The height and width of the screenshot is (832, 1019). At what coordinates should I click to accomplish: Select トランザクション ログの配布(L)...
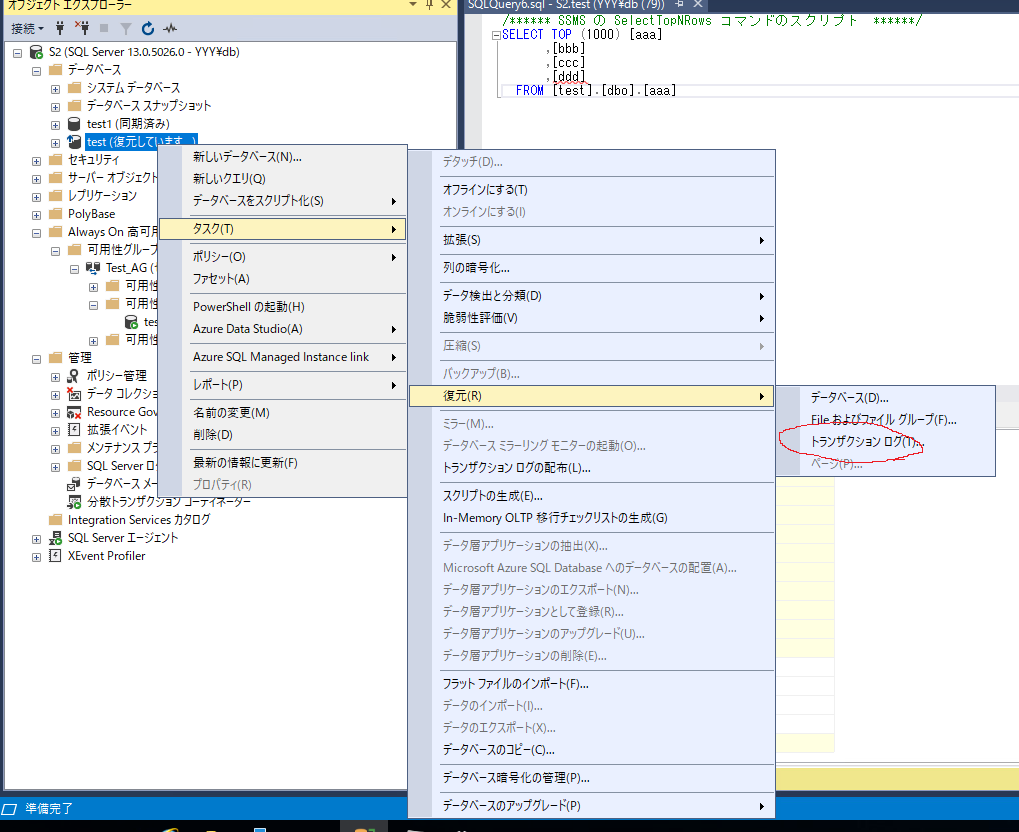click(x=591, y=468)
